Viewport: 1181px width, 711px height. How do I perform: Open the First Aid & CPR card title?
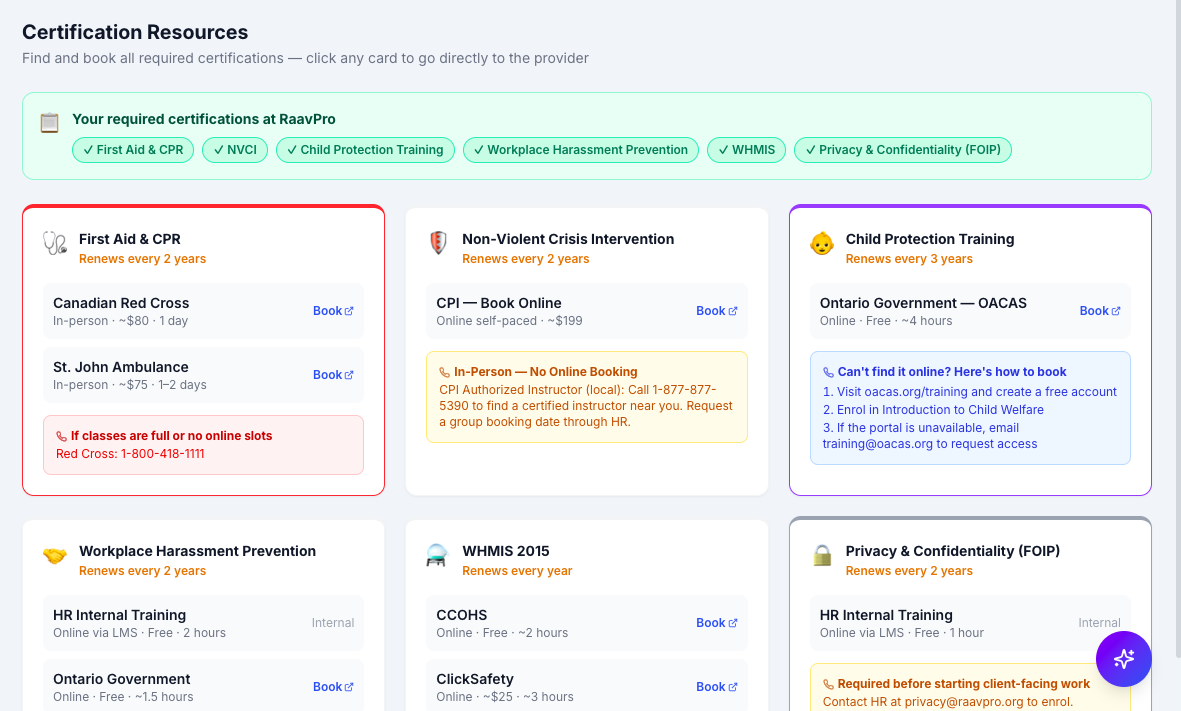pyautogui.click(x=130, y=239)
